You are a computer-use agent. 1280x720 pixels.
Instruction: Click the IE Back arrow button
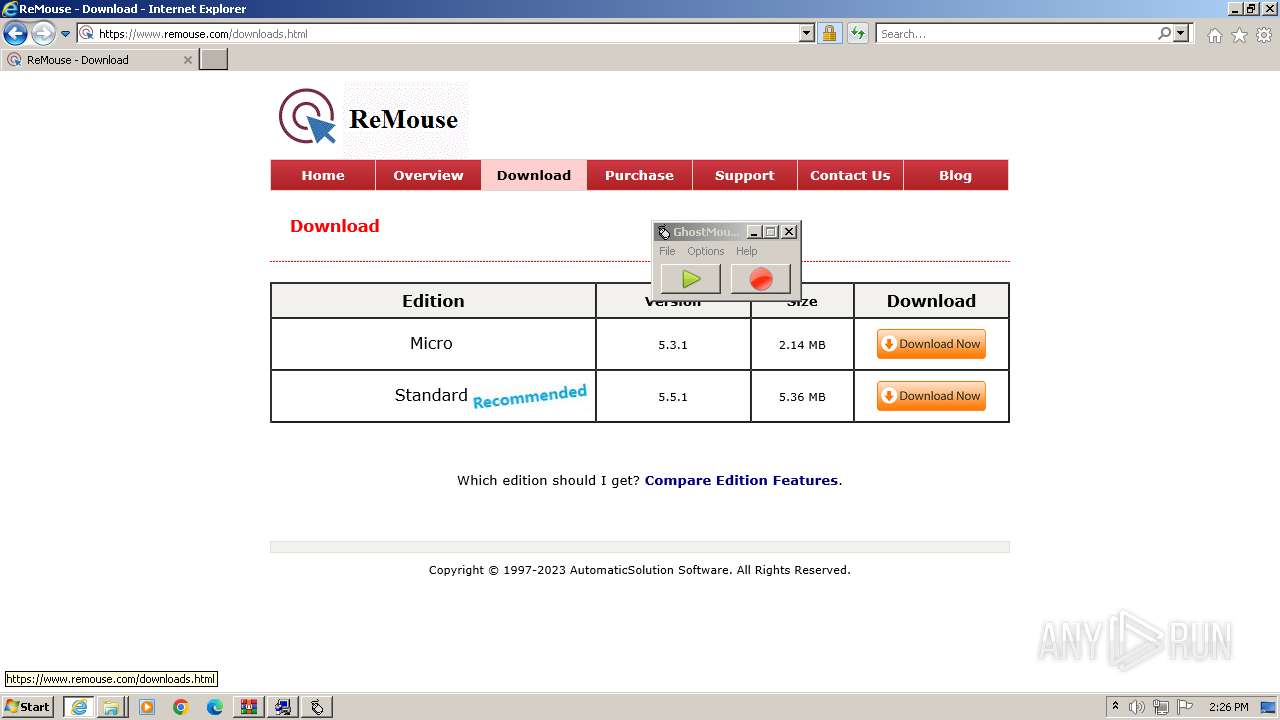tap(15, 33)
